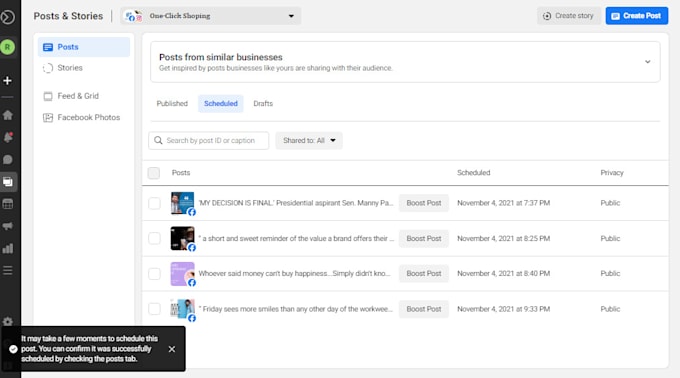Click 'November 4, 2021 at 7:37 PM' cell
680x378 pixels.
(x=503, y=203)
